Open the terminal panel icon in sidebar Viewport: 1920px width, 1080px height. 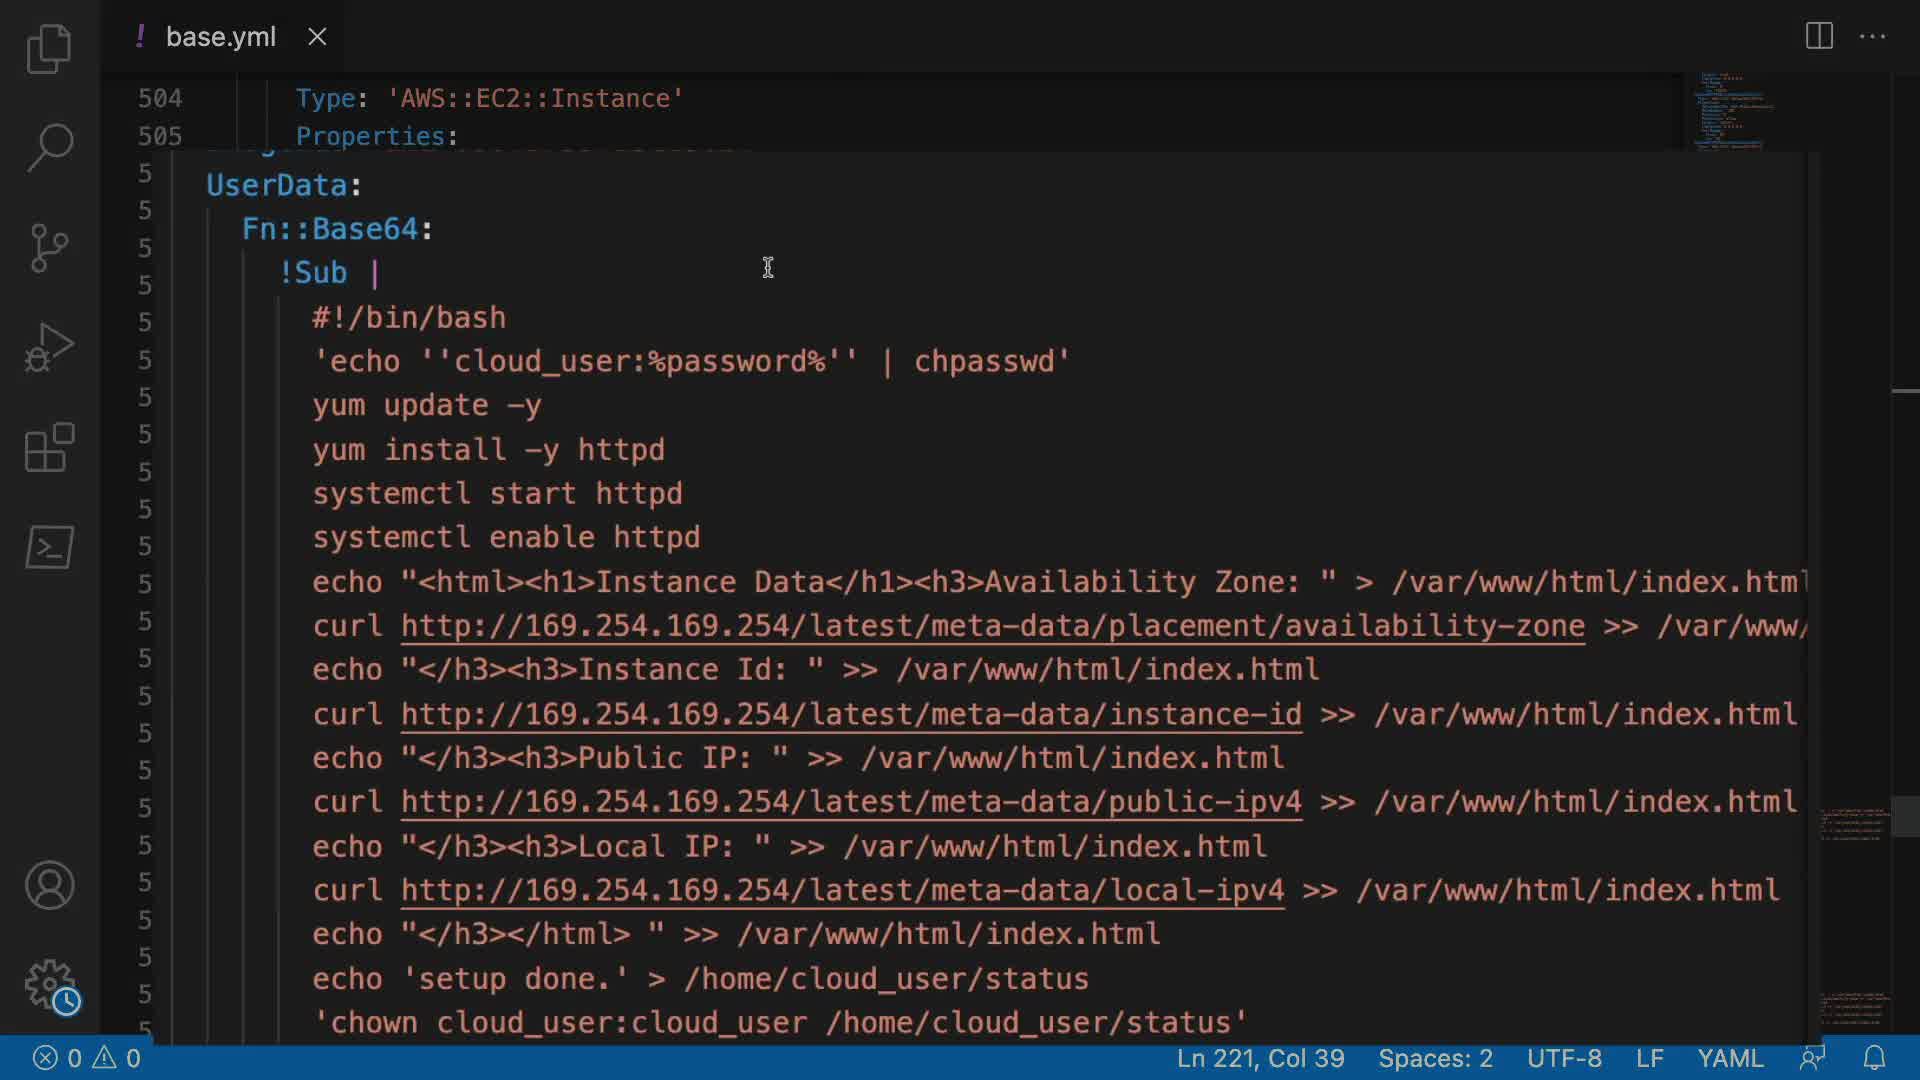pos(49,547)
